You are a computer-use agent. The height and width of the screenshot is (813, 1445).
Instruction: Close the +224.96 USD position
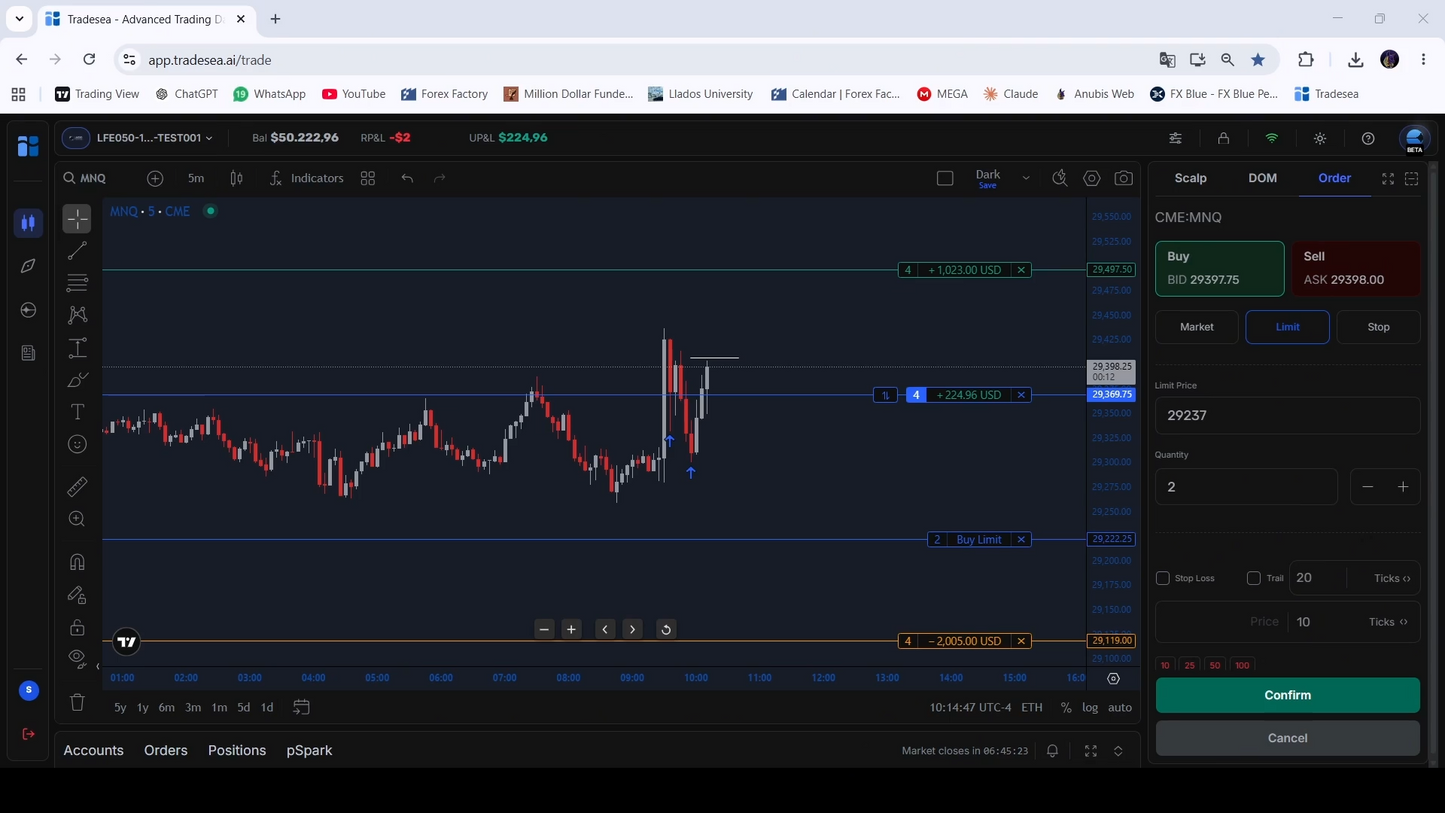coord(1021,395)
